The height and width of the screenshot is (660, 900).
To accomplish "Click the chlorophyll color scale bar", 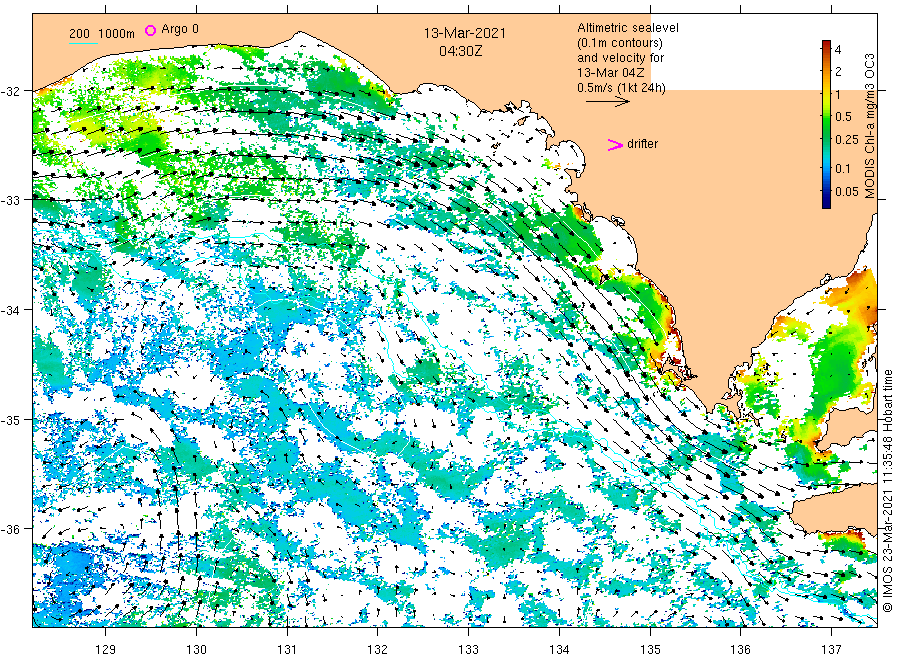I will pyautogui.click(x=826, y=124).
